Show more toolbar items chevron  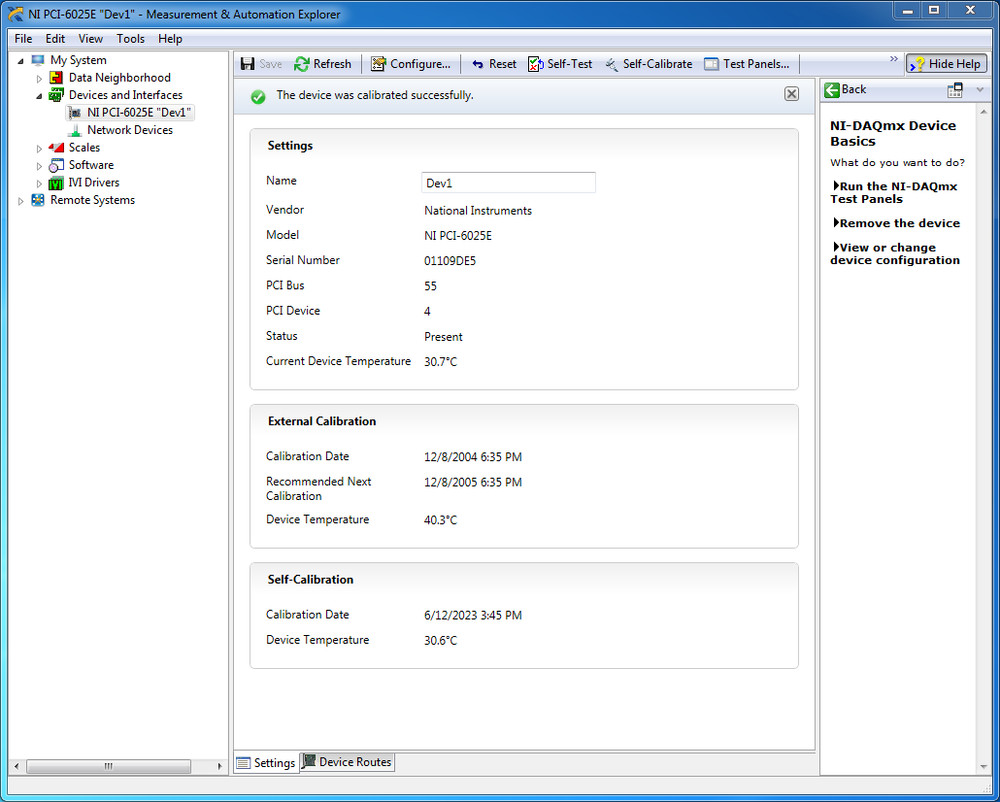(893, 59)
